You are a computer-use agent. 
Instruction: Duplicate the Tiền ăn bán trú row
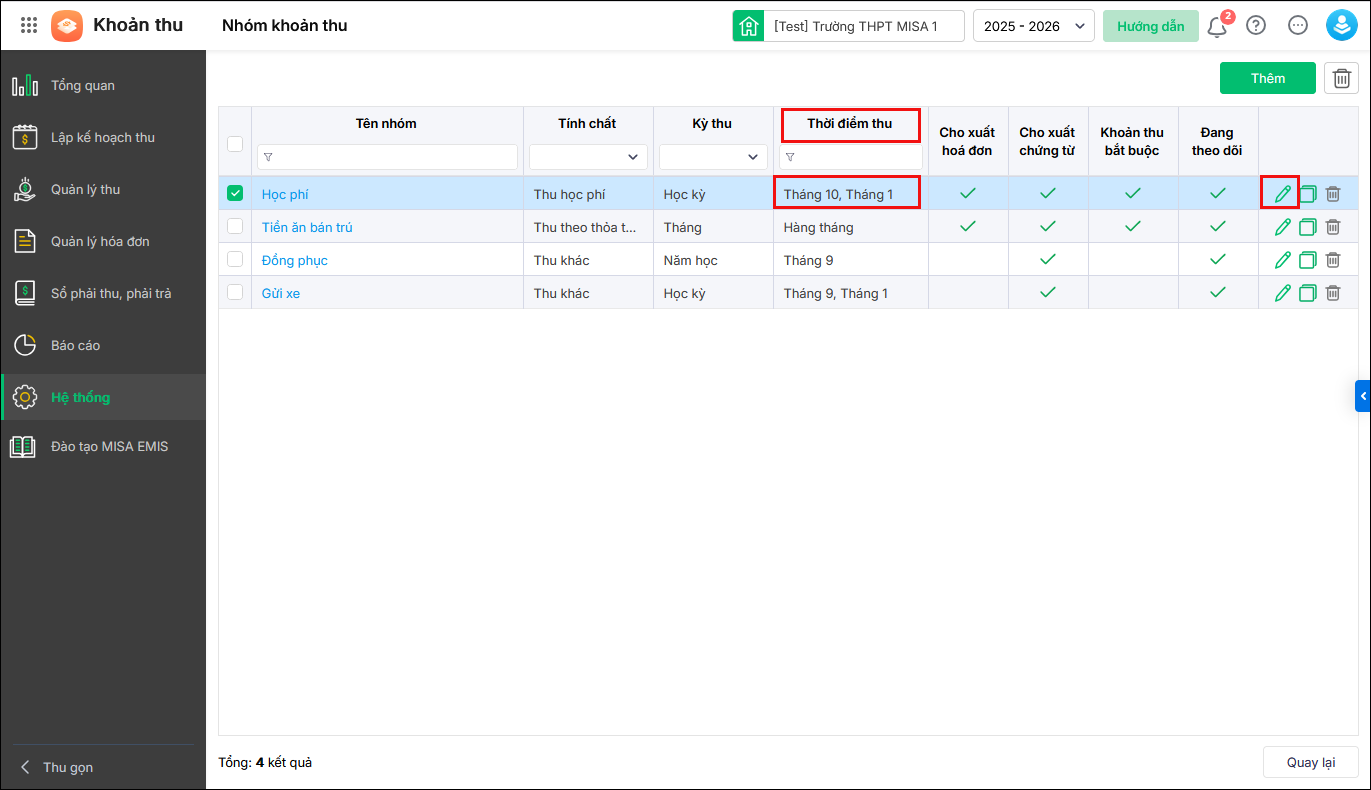[1307, 227]
